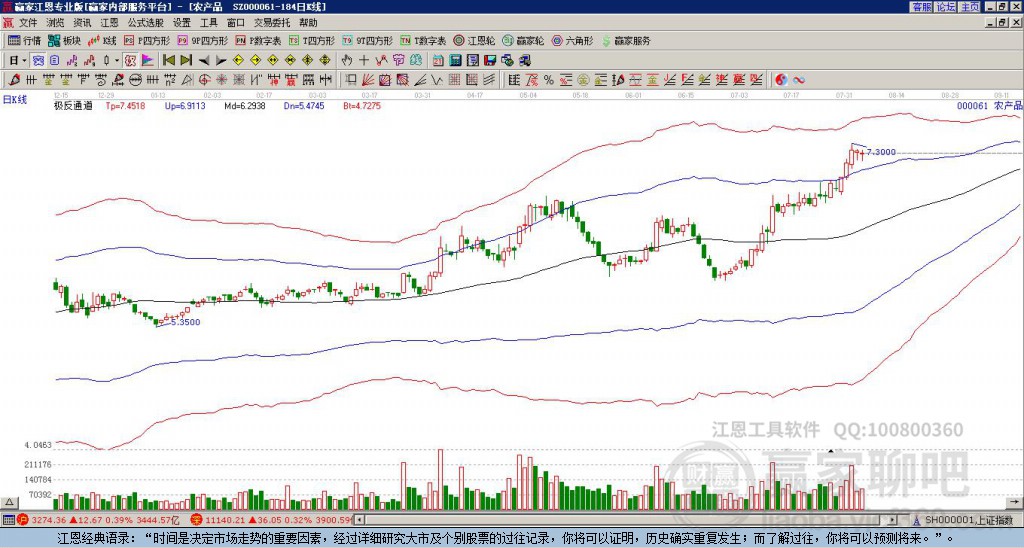Jump to first bar with green skip-back icon
Screen dimensions: 1024x548
pyautogui.click(x=169, y=61)
